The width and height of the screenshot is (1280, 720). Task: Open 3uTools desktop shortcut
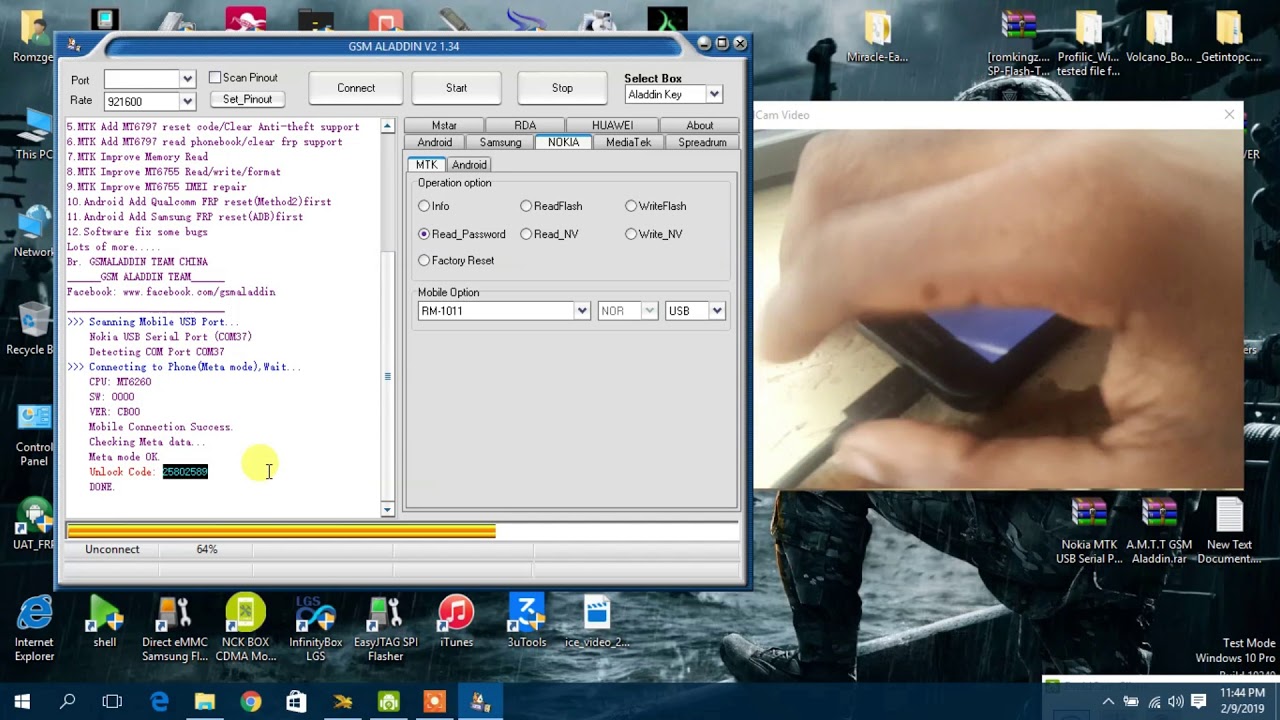point(526,621)
